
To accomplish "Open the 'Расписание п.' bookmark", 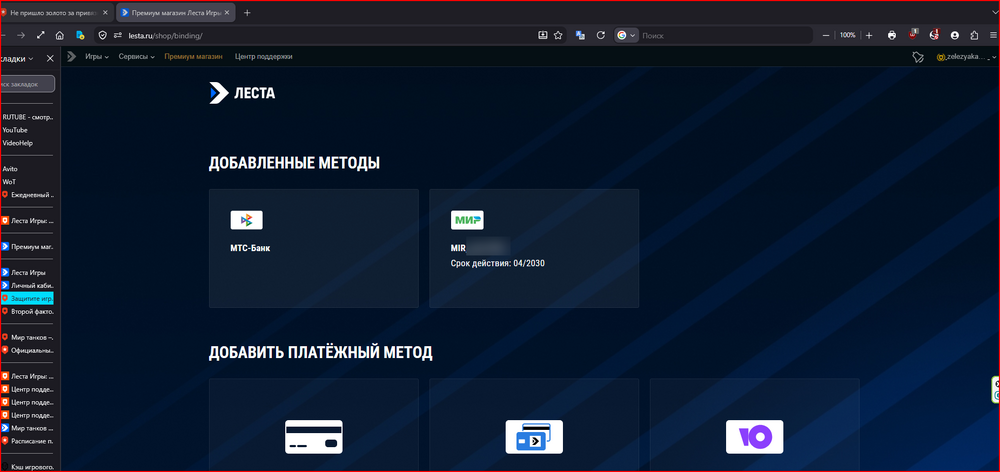I will click(27, 441).
